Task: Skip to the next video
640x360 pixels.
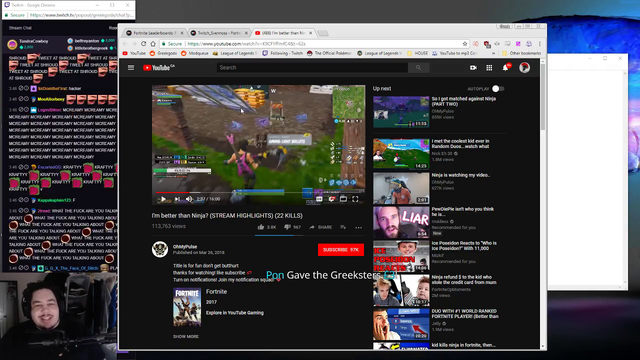Action: [x=177, y=199]
